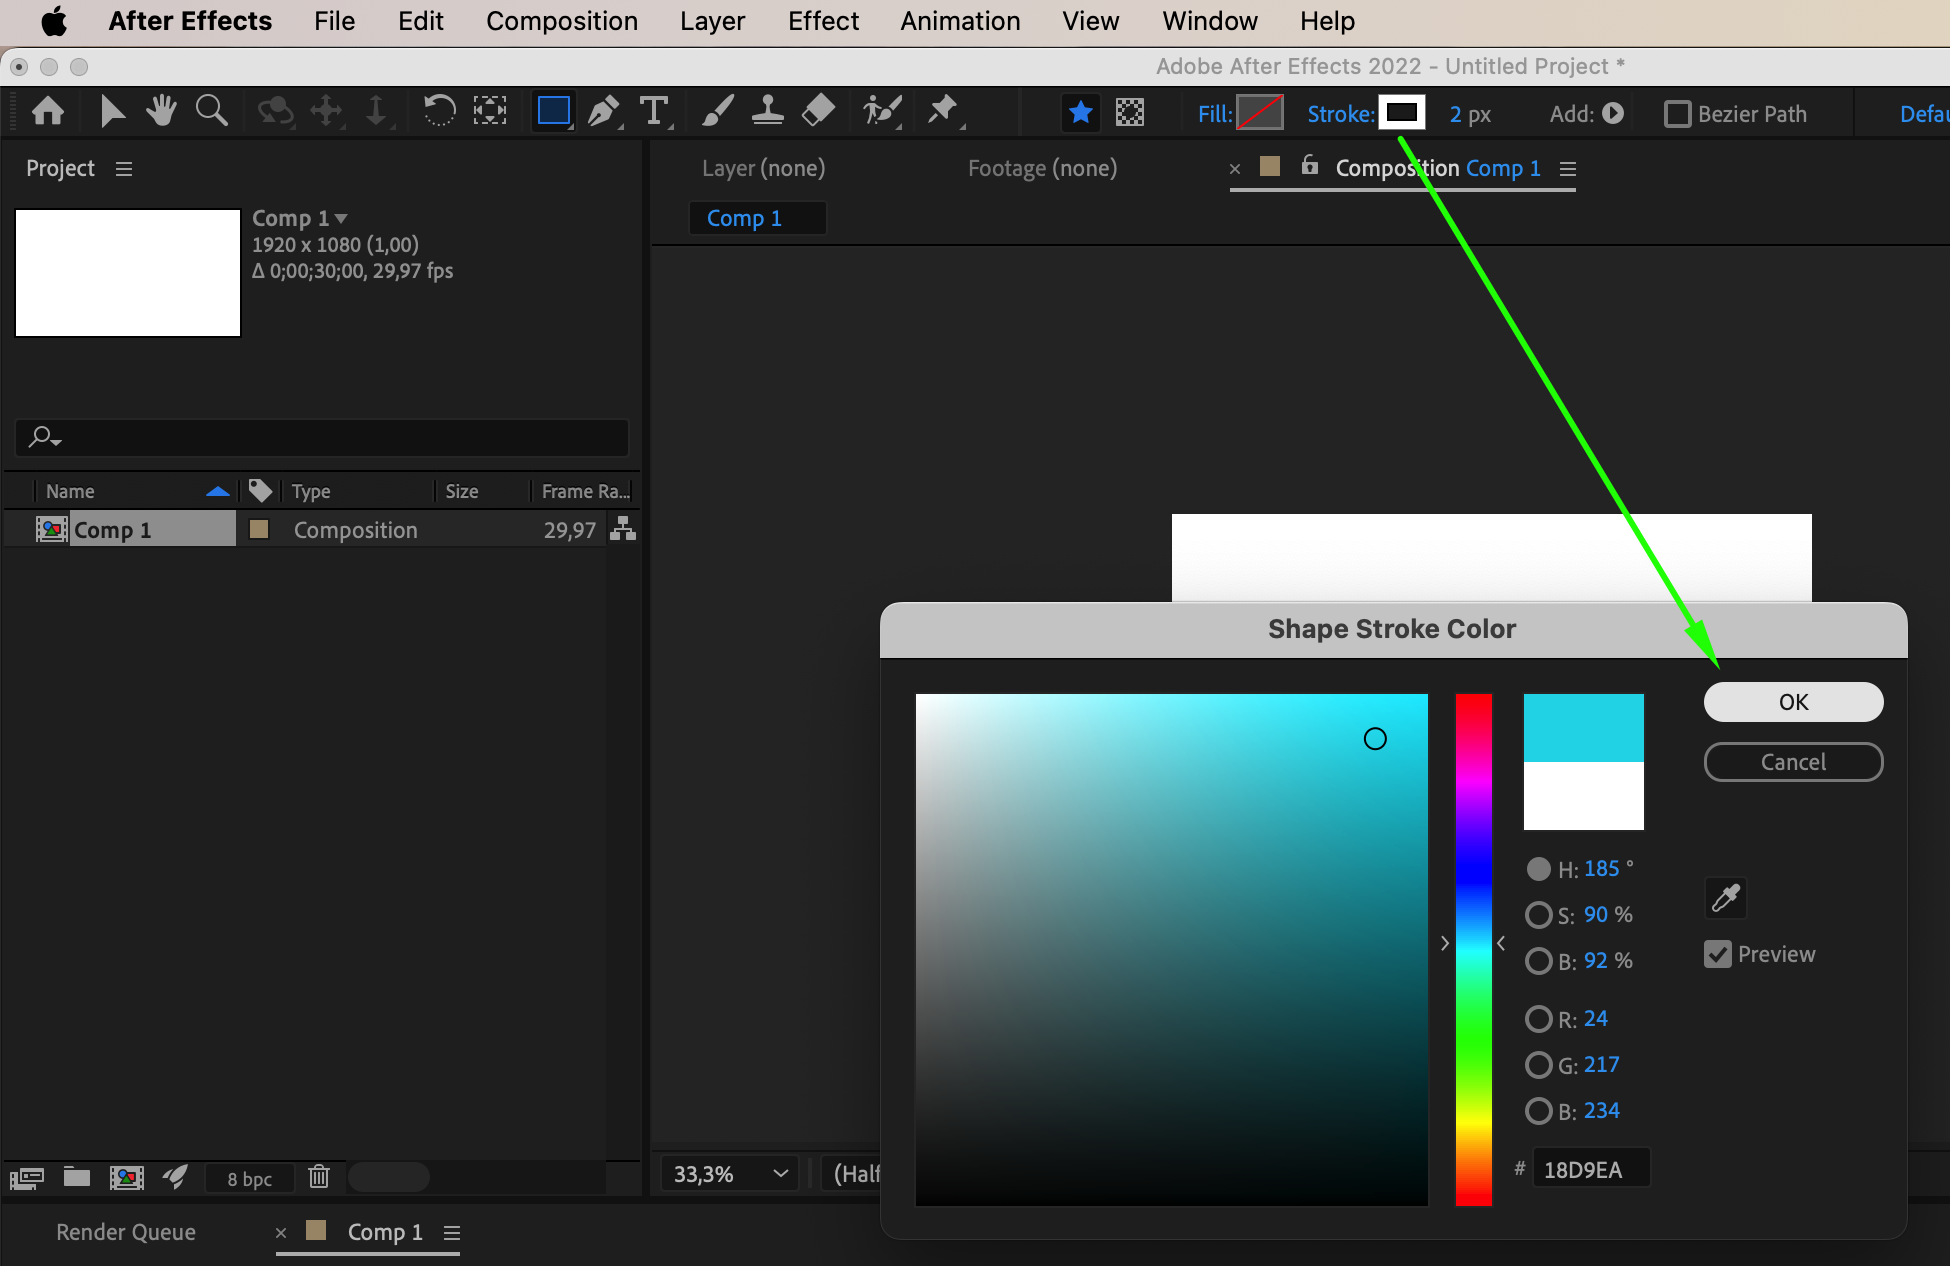Select the Hand tool
This screenshot has height=1266, width=1950.
click(161, 111)
